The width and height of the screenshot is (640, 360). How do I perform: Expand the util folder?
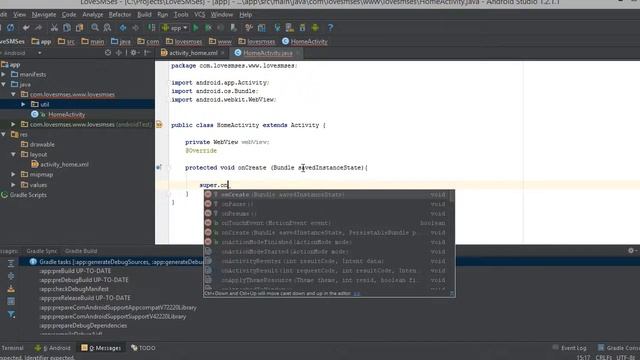(23, 104)
